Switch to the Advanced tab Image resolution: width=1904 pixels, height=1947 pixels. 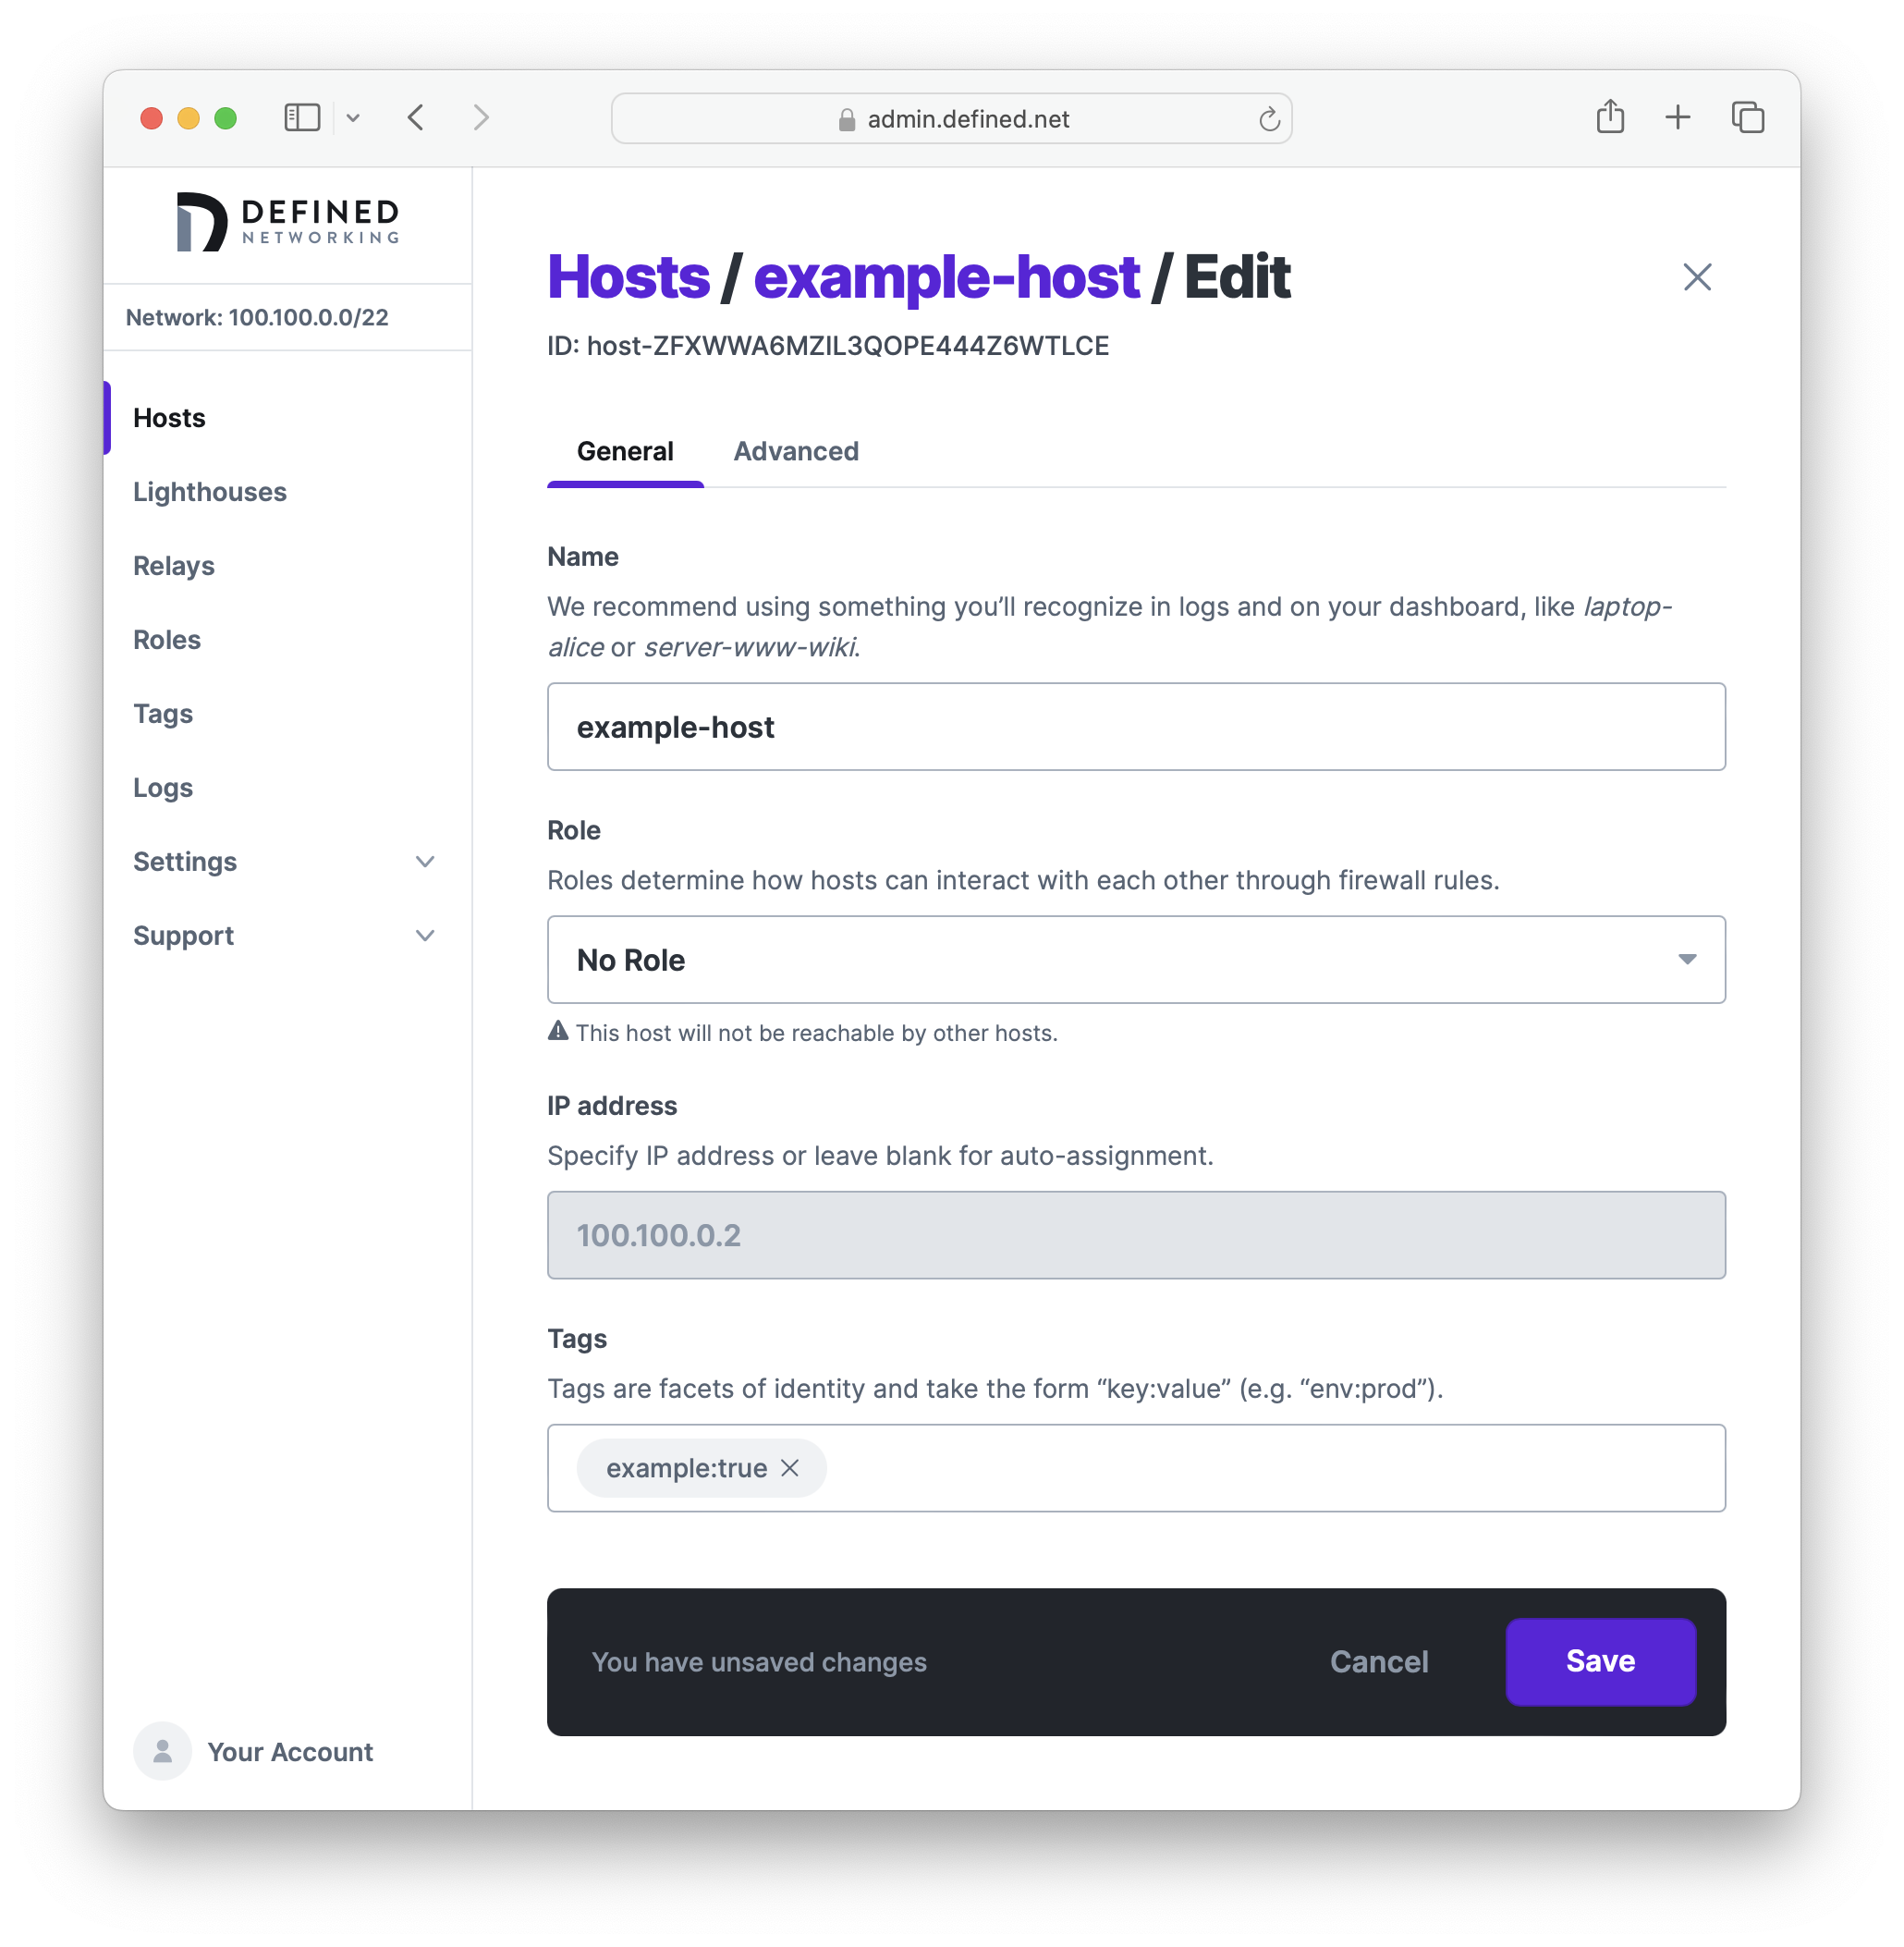click(x=795, y=452)
